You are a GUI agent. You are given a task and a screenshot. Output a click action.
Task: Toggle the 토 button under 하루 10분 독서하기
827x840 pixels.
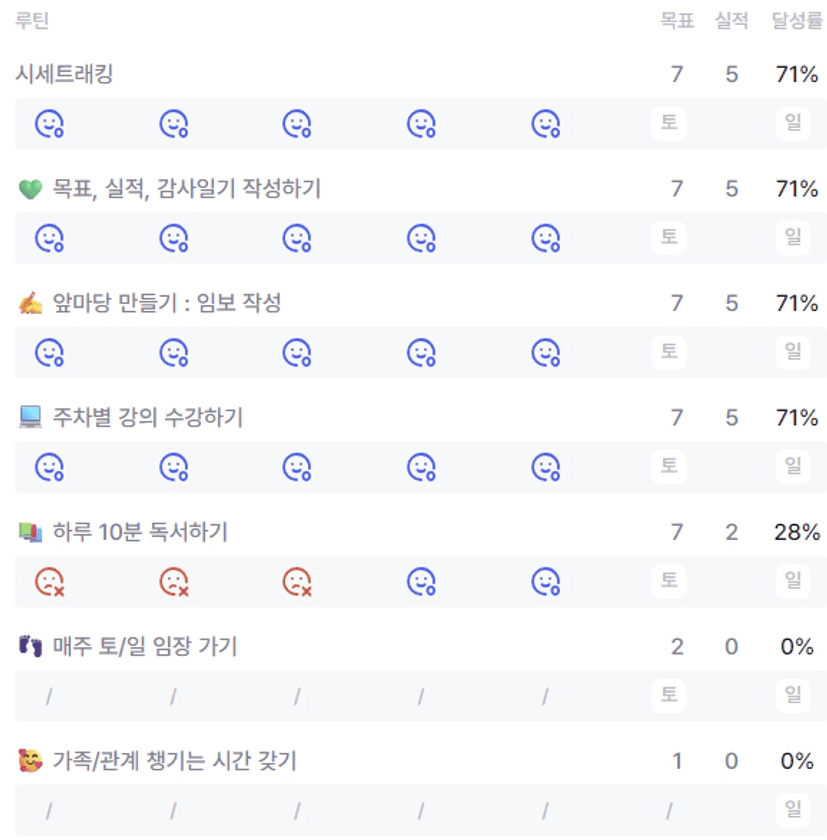668,581
